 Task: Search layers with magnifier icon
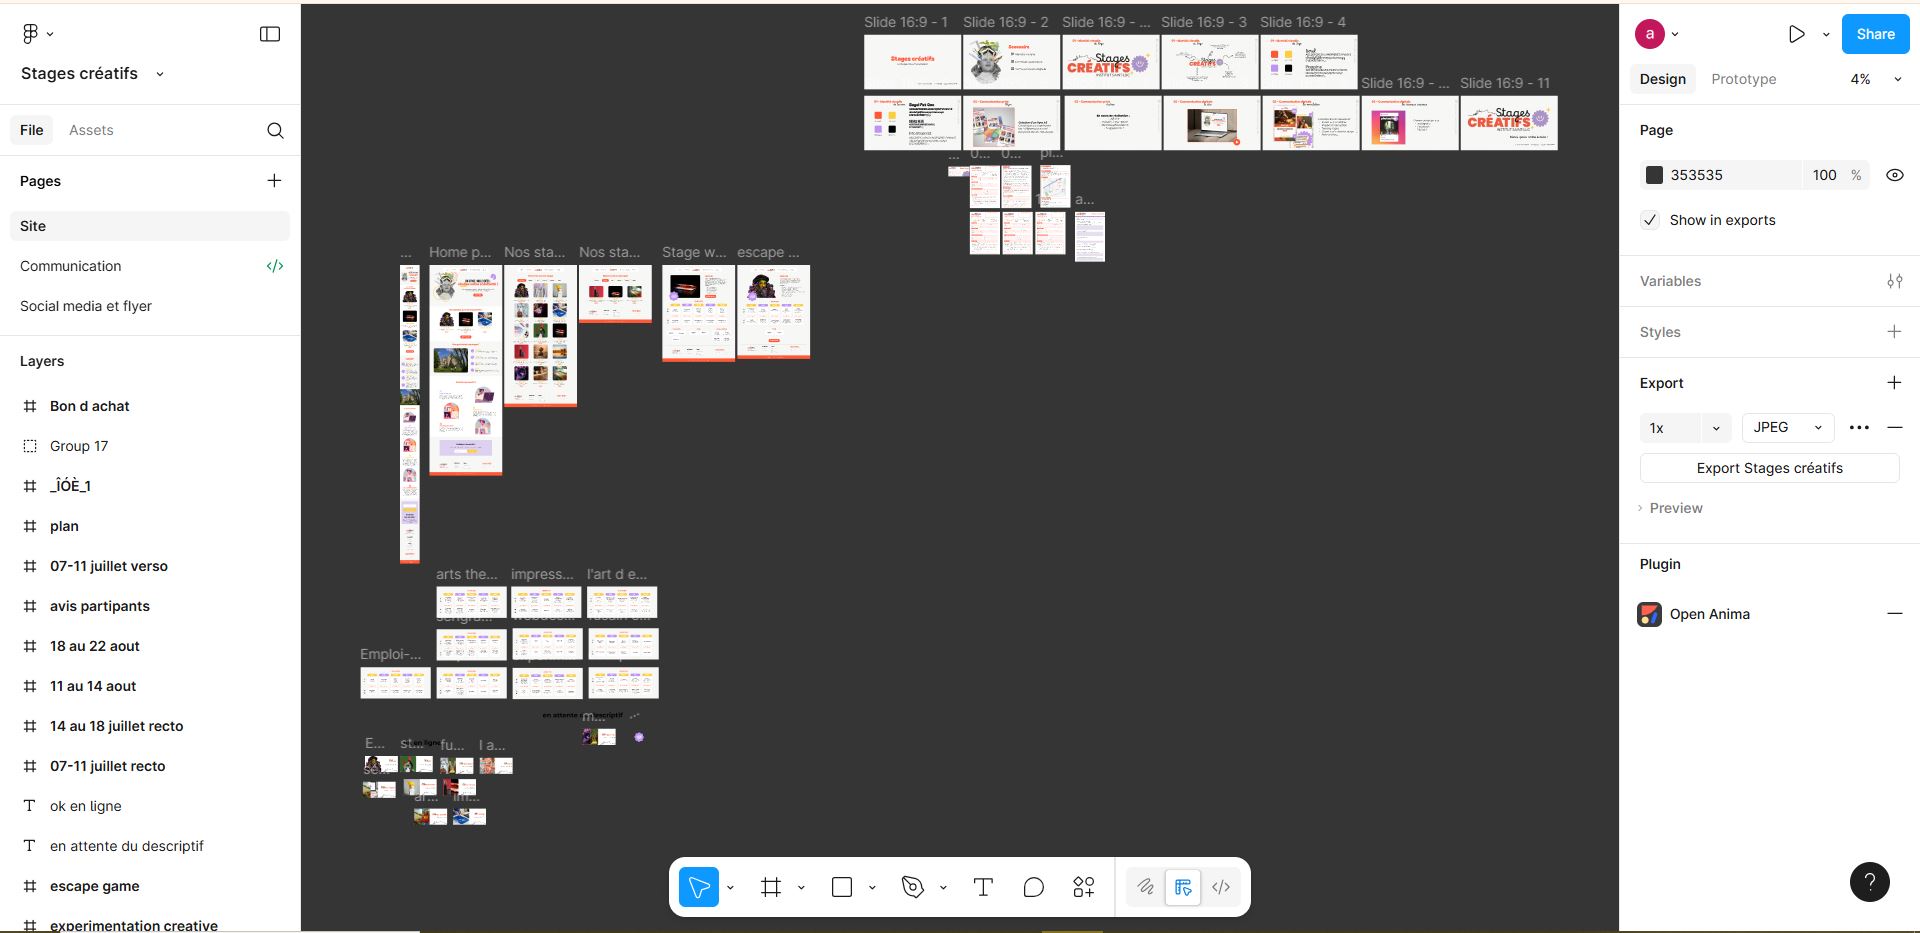275,131
